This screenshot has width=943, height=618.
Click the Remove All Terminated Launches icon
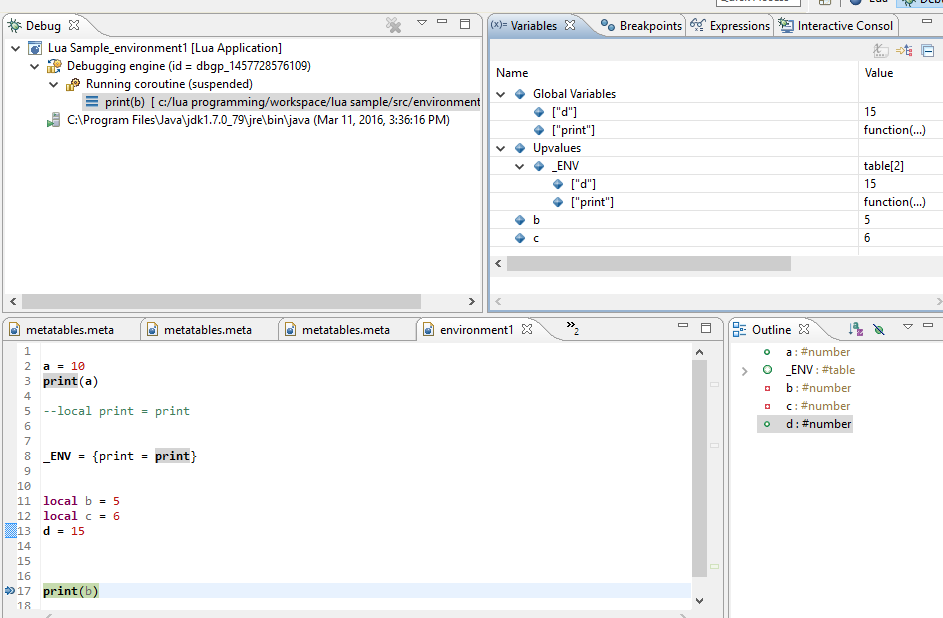[393, 25]
